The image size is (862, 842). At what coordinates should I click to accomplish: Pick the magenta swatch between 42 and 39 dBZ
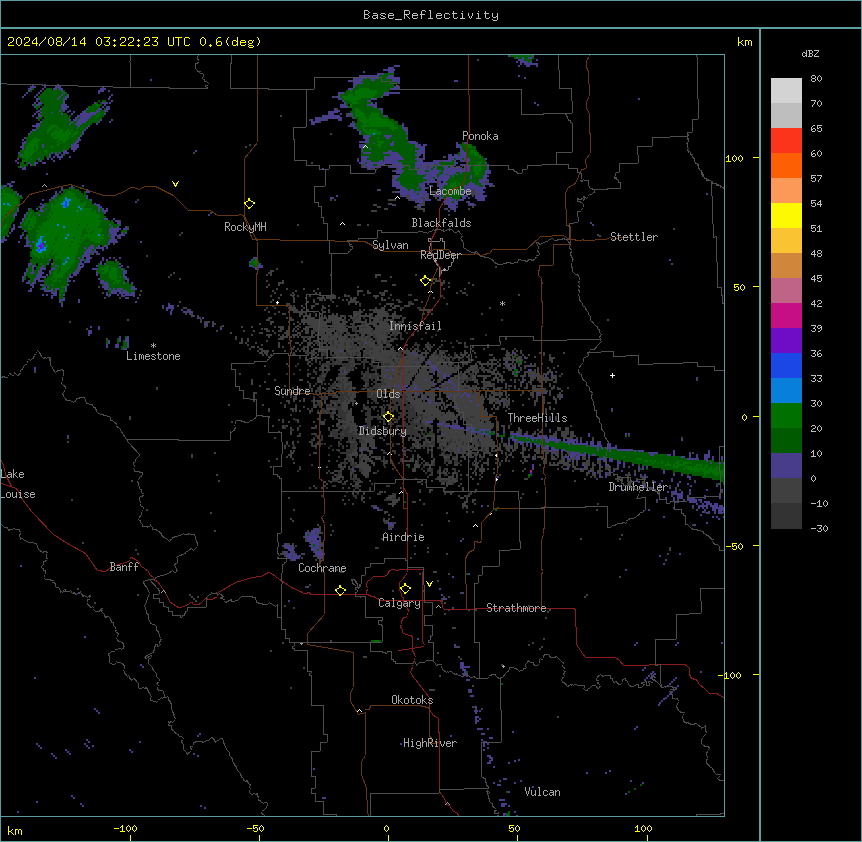point(786,316)
